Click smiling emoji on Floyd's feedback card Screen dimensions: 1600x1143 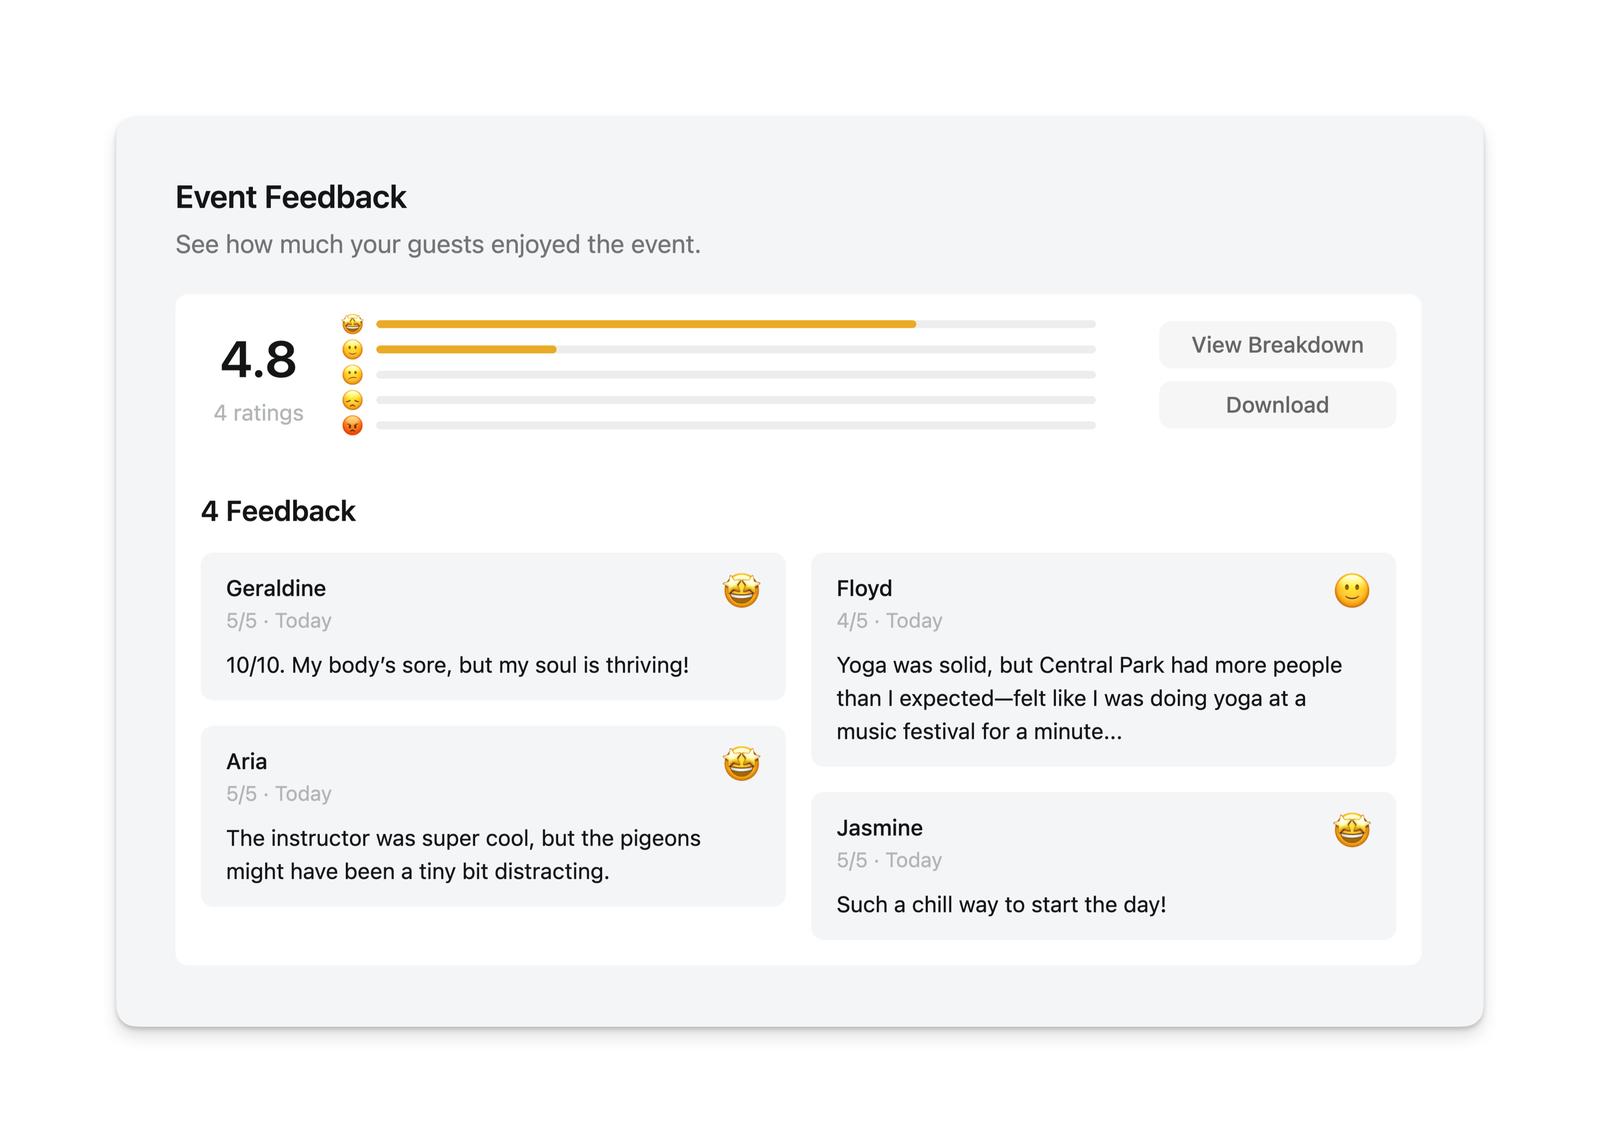[x=1351, y=591]
